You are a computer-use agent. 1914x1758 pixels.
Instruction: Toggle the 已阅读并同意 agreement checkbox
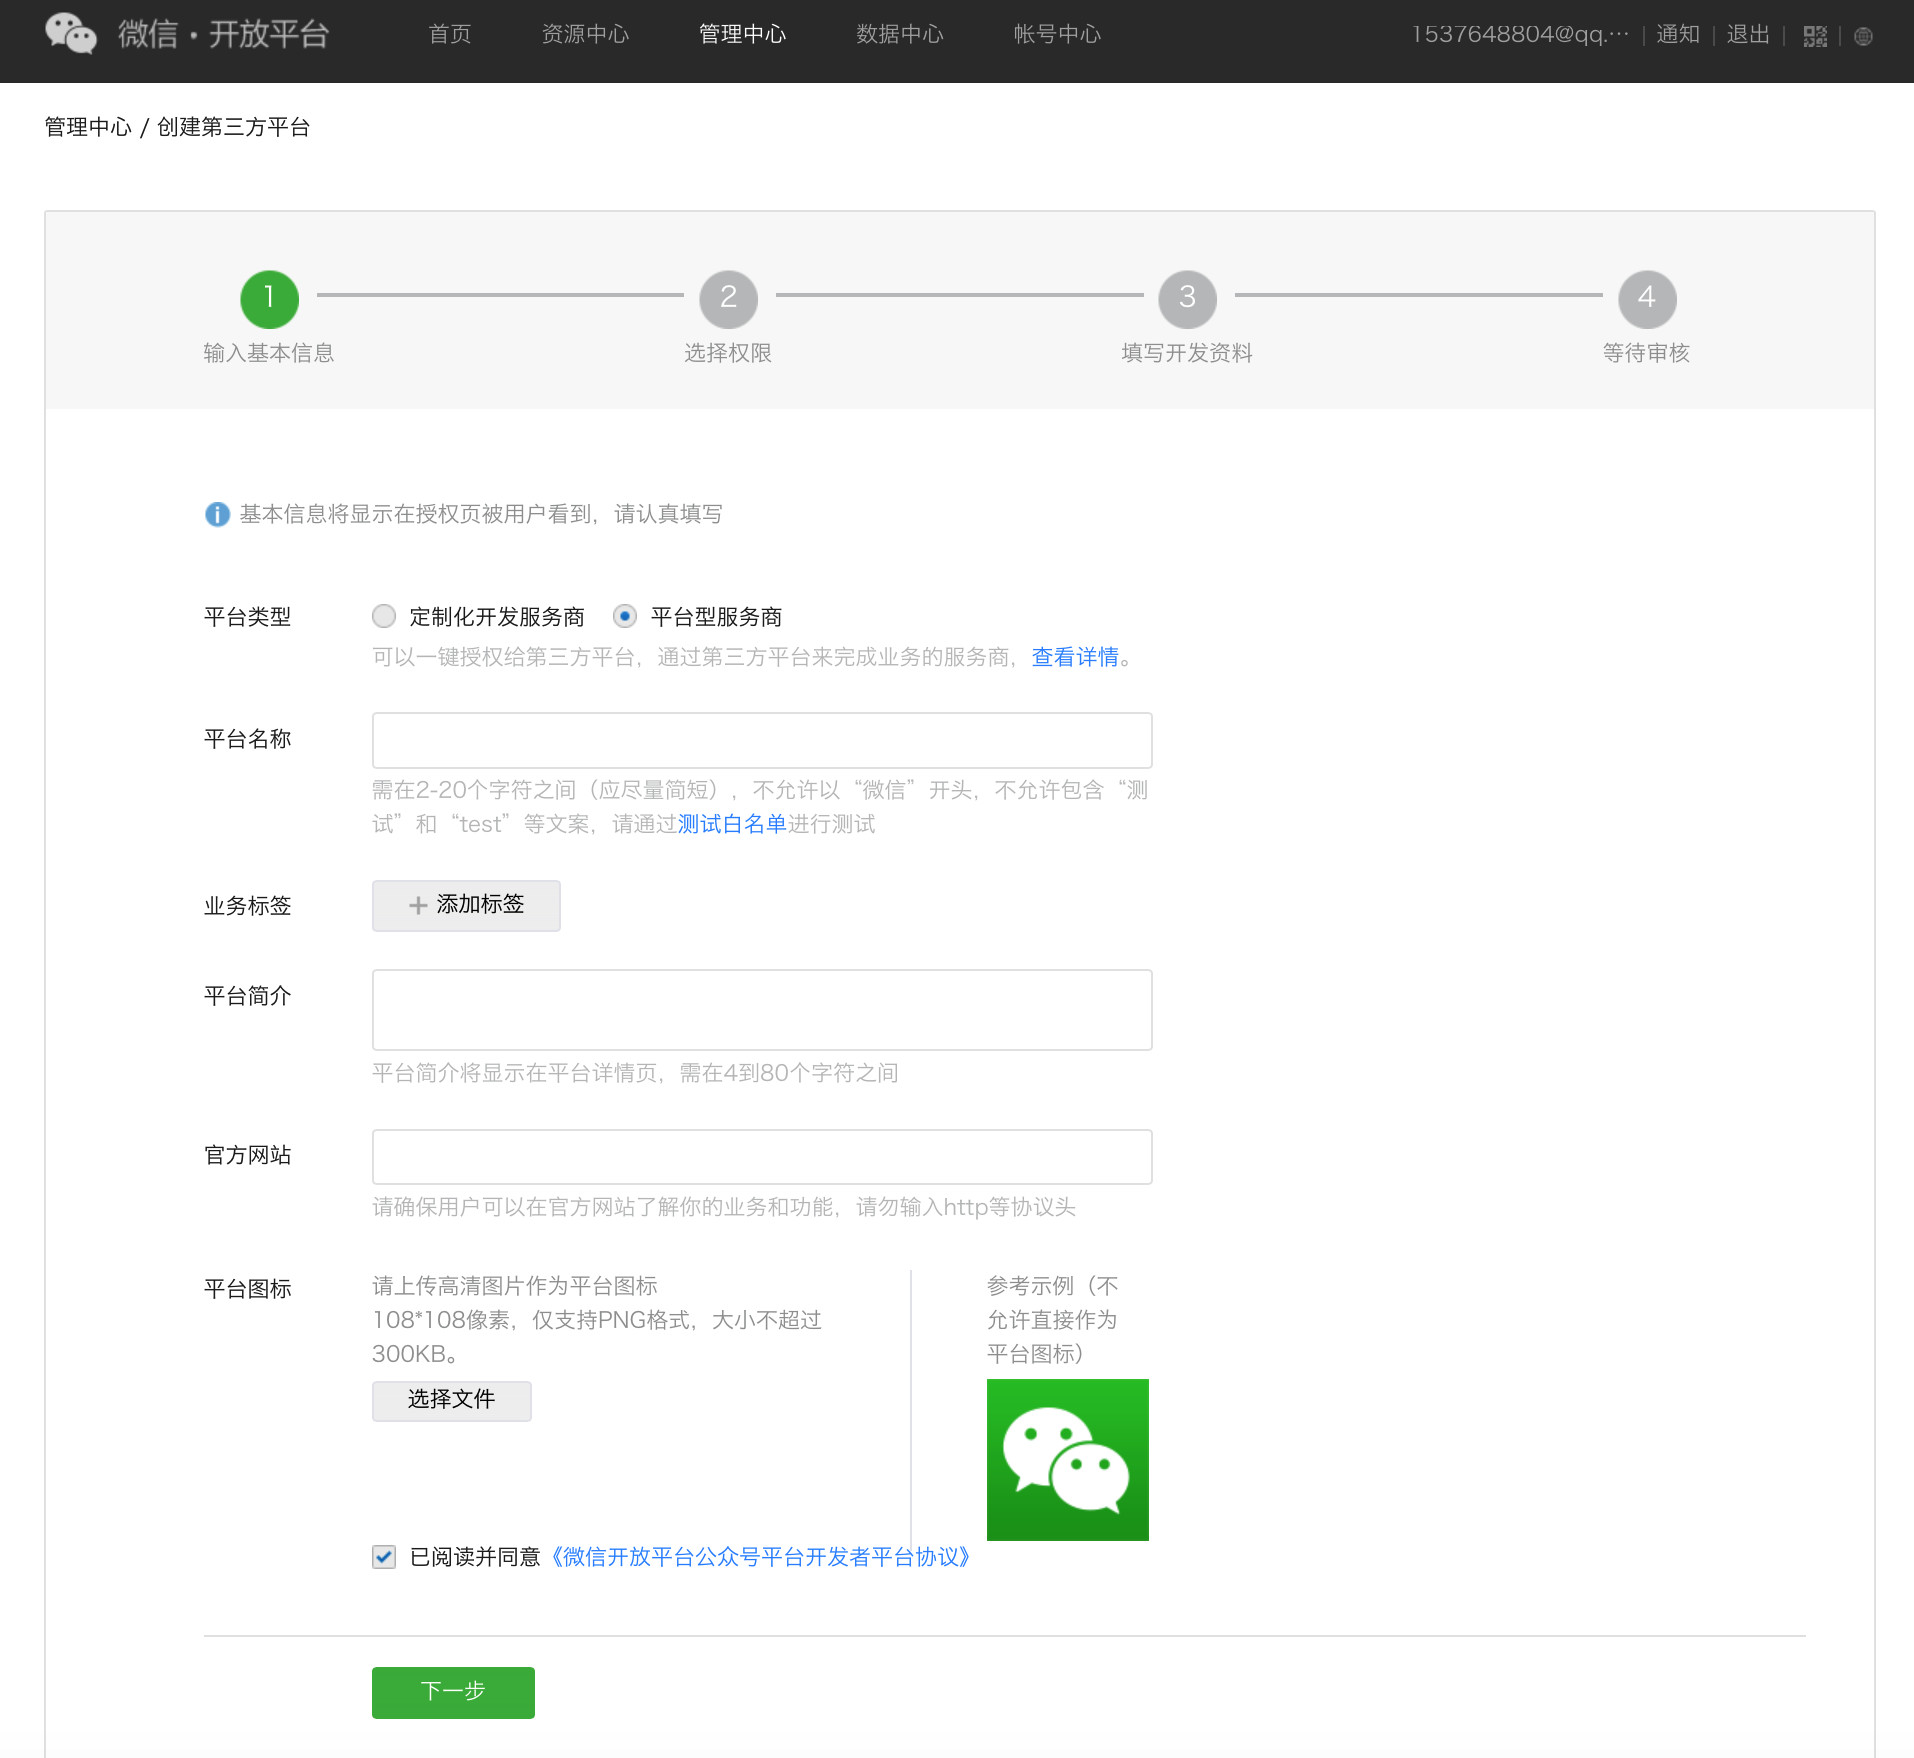384,1557
